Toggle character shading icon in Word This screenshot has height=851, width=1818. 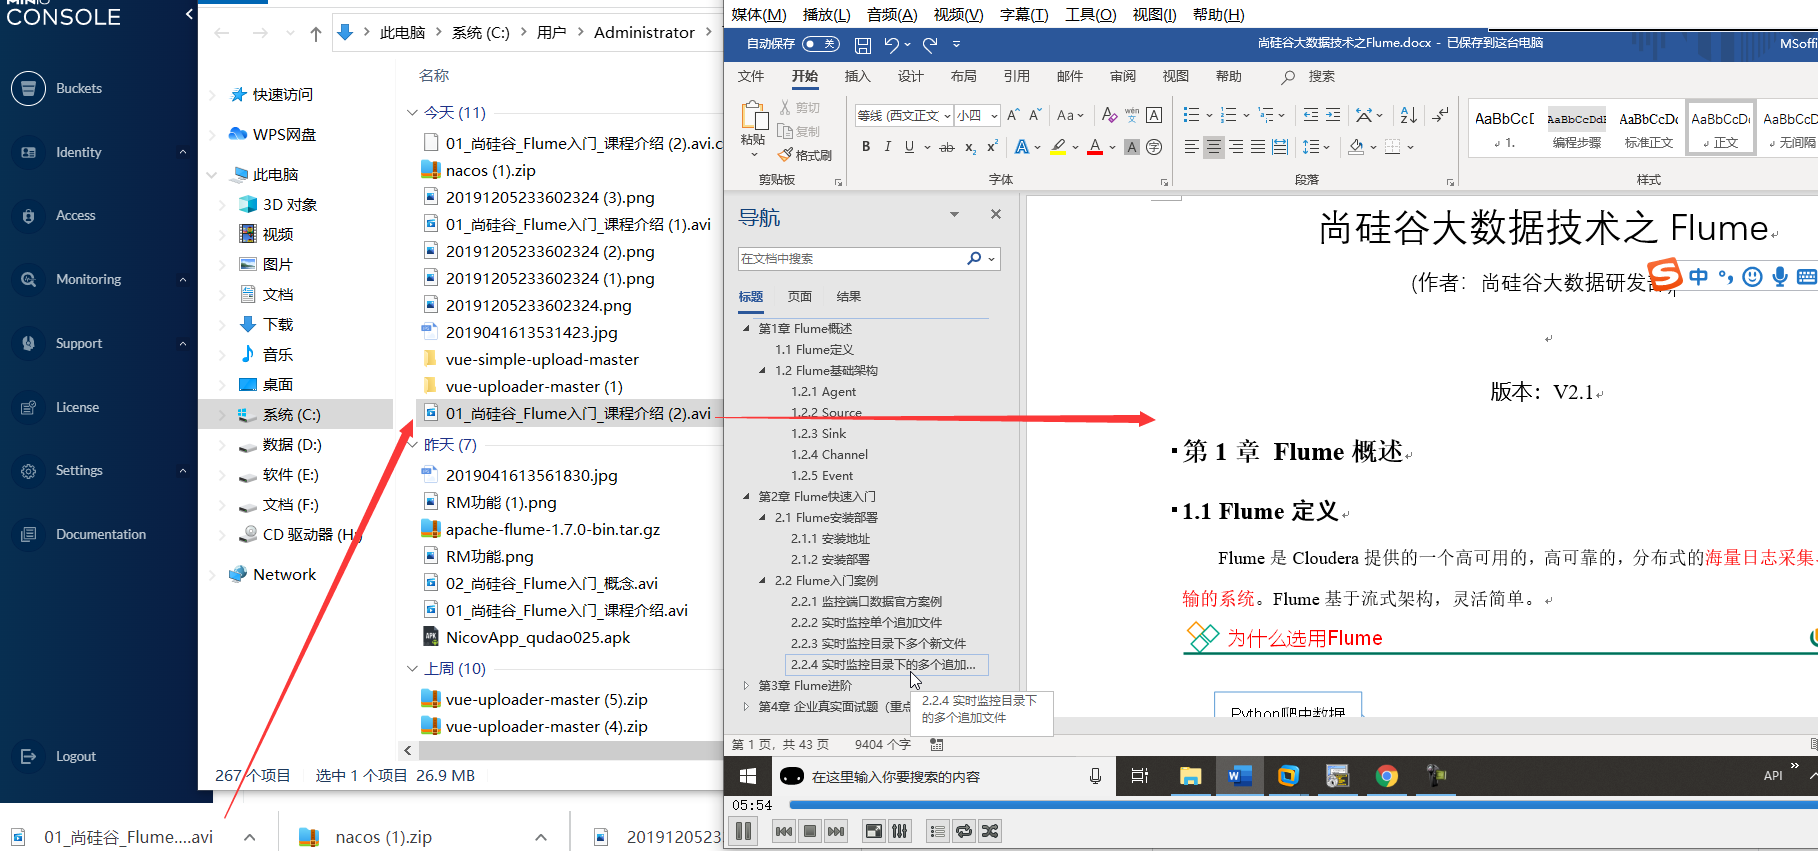(1132, 147)
